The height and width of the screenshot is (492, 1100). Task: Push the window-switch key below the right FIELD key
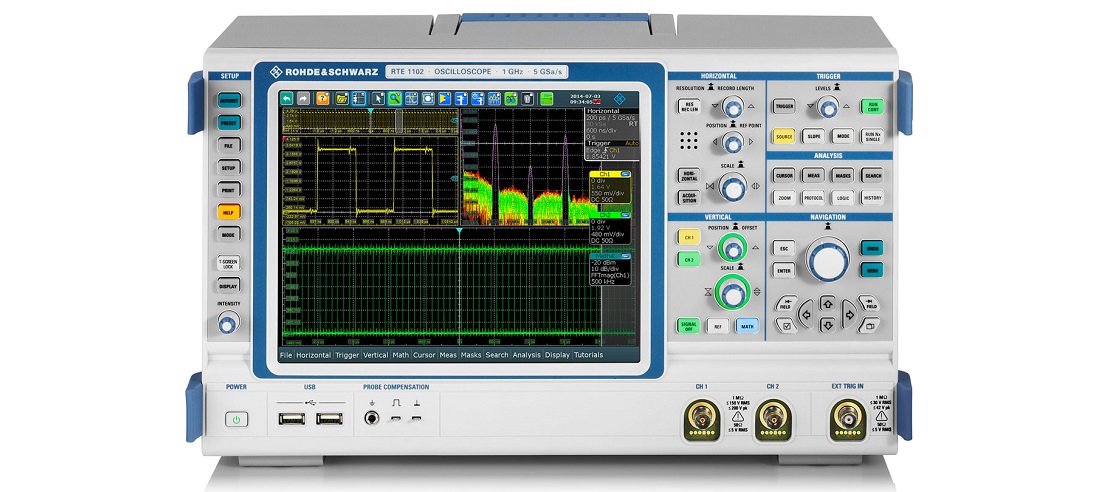pyautogui.click(x=869, y=325)
